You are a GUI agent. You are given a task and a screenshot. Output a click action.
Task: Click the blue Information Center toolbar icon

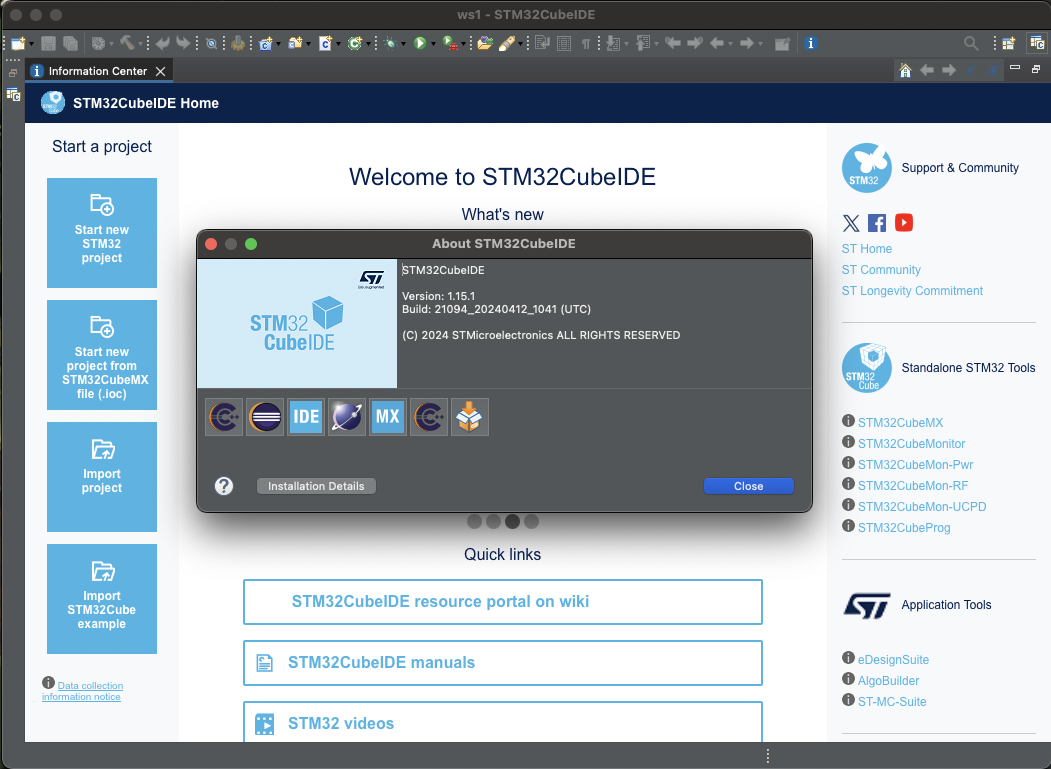coord(810,44)
